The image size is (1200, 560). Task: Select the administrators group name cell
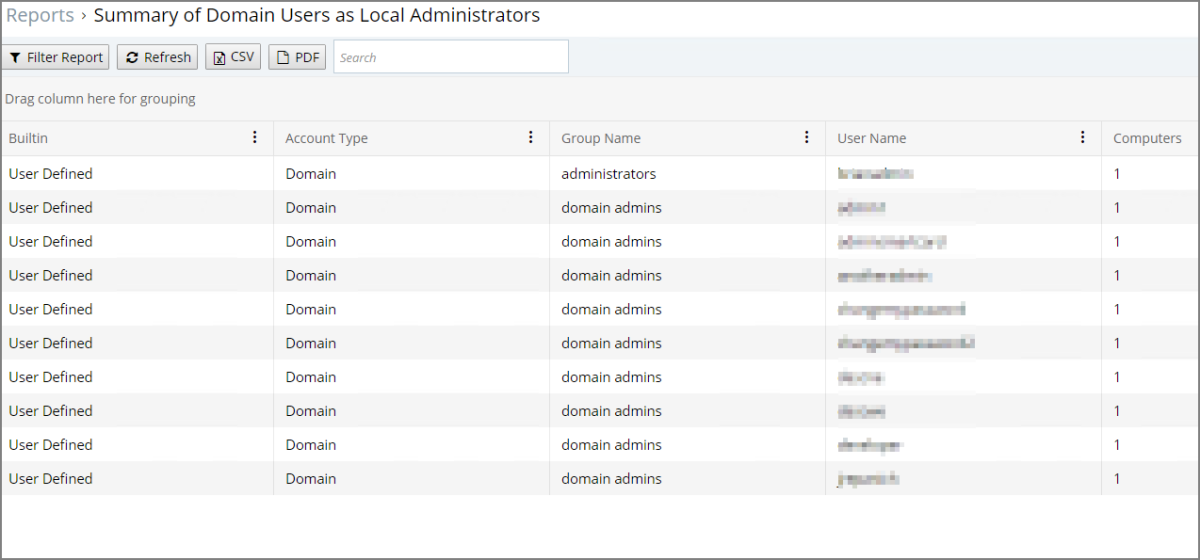click(x=608, y=174)
